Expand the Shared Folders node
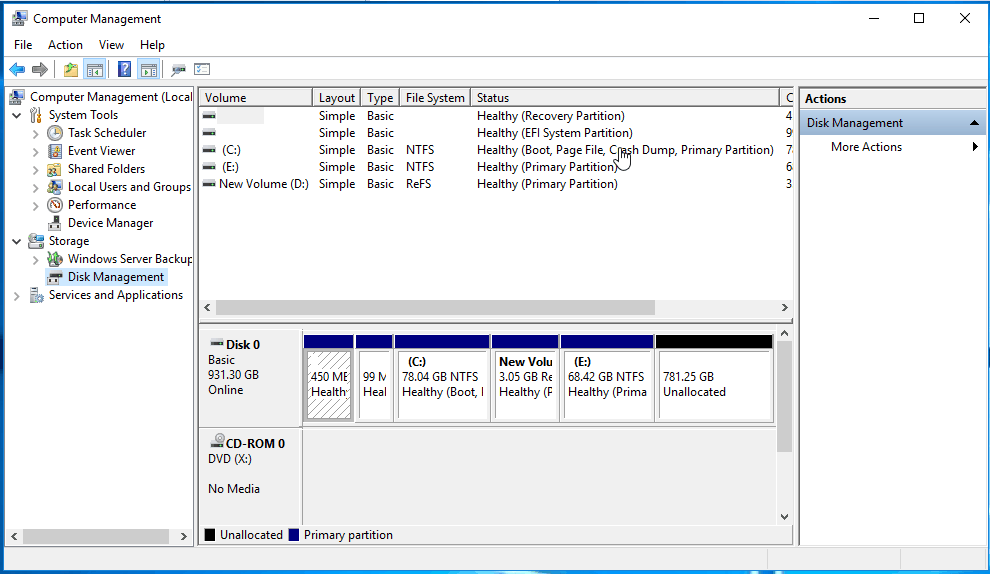Image resolution: width=990 pixels, height=574 pixels. click(35, 169)
